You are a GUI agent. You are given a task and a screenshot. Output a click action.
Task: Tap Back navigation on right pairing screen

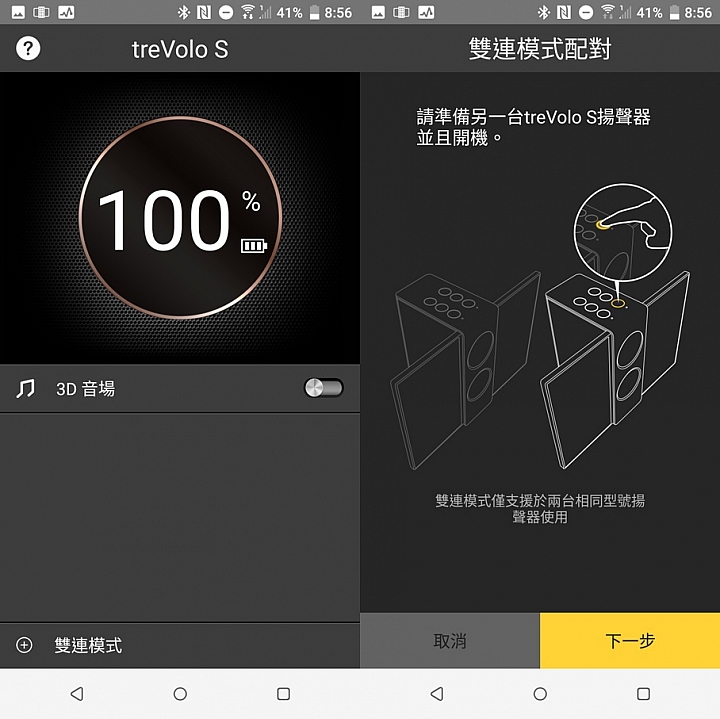[x=437, y=694]
